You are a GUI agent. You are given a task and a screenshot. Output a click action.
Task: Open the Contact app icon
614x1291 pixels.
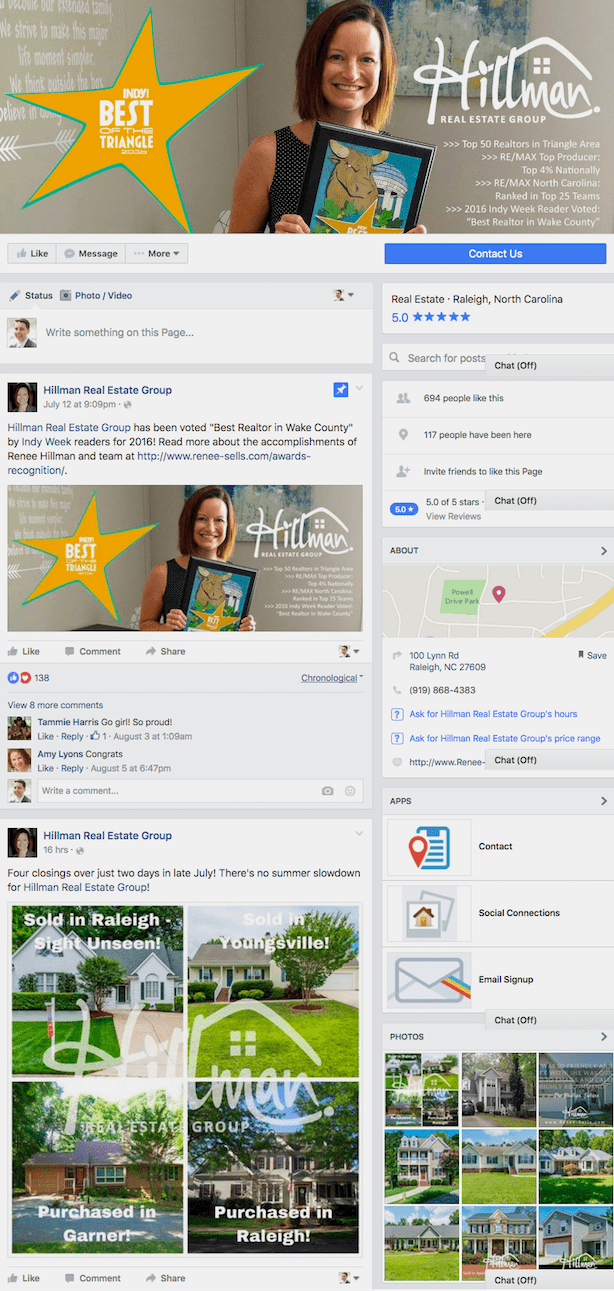(x=429, y=847)
